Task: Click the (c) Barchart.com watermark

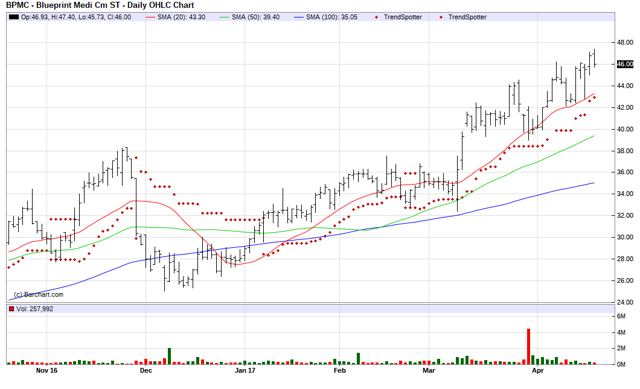Action: [38, 294]
